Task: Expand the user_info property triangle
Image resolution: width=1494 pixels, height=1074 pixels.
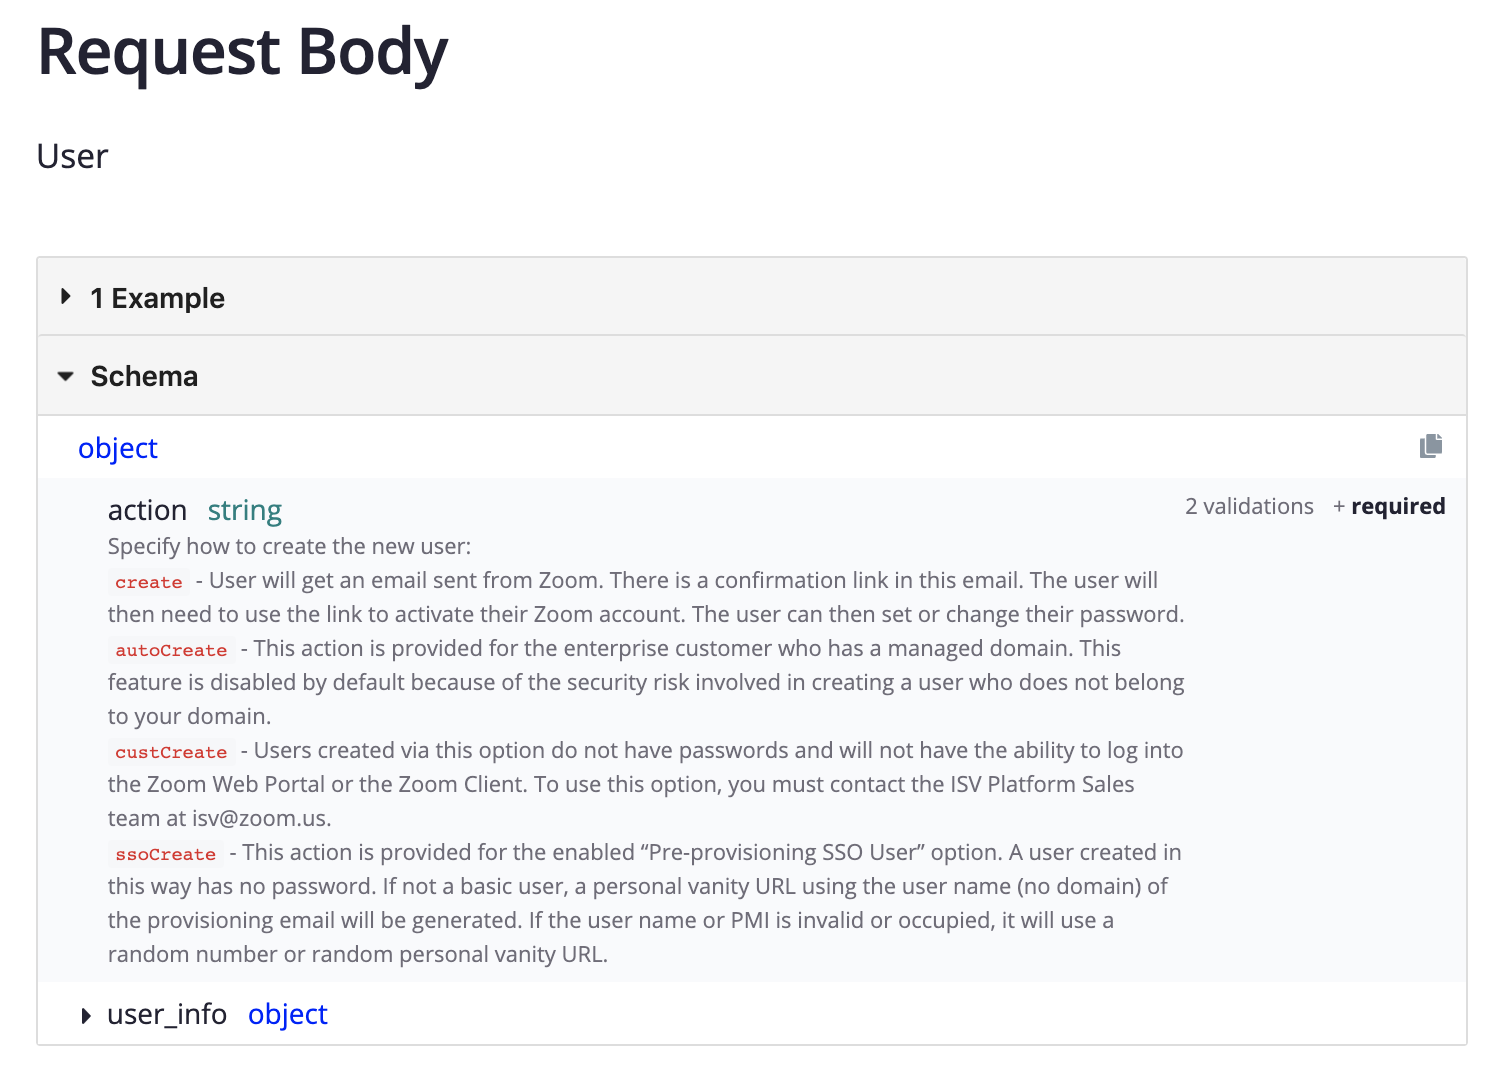Action: click(x=86, y=1016)
